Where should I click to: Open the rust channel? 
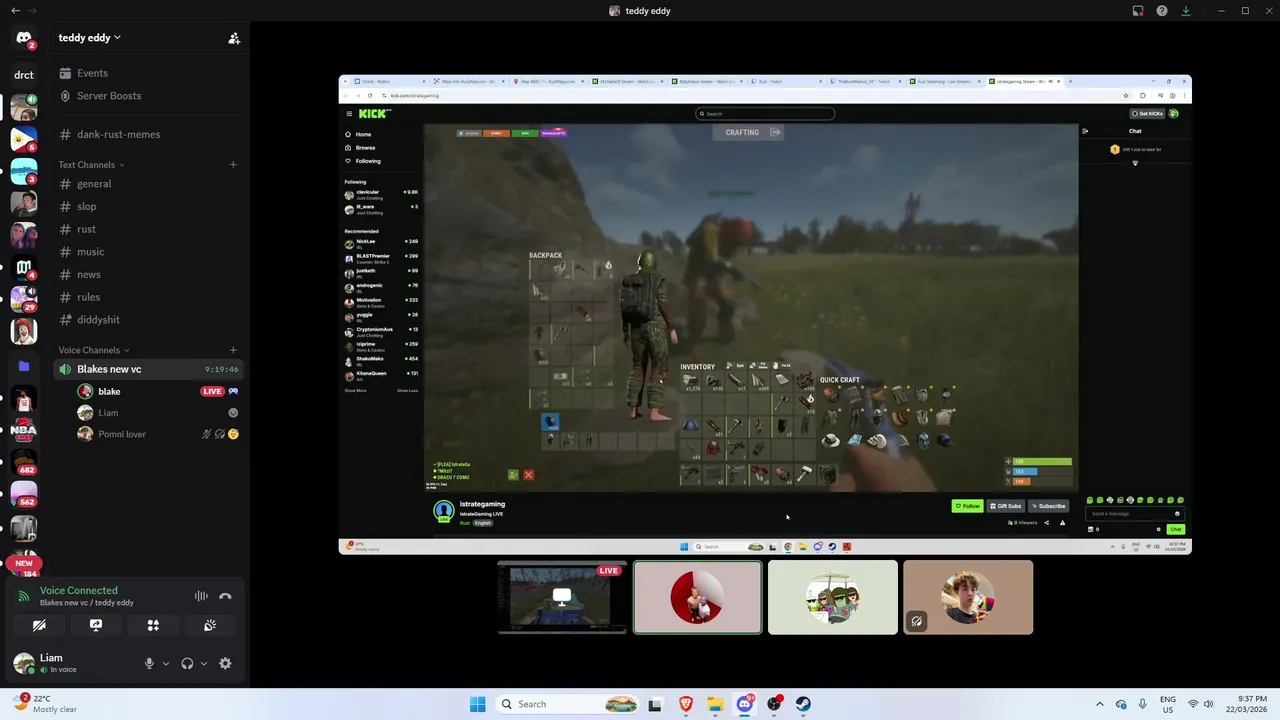(150, 229)
